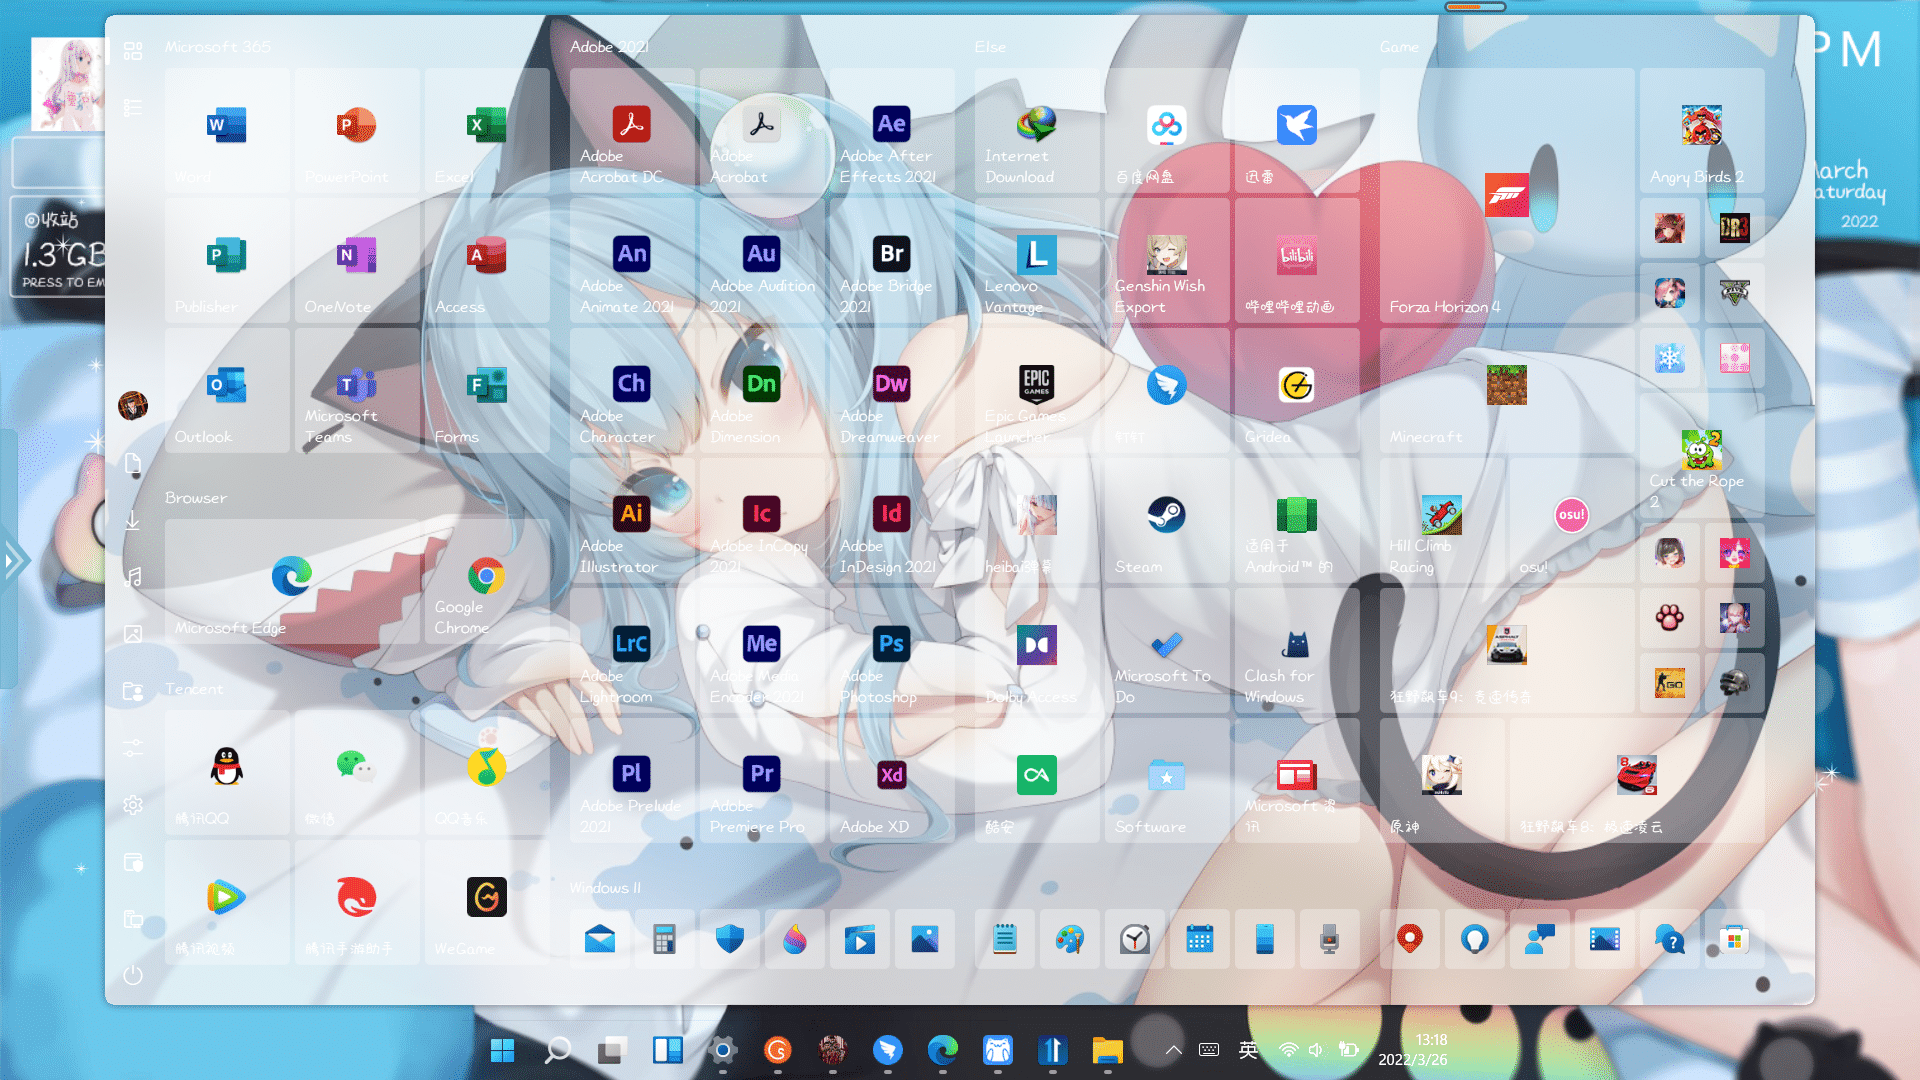Open the Calculator app tile
Viewport: 1920px width, 1080px height.
[664, 939]
